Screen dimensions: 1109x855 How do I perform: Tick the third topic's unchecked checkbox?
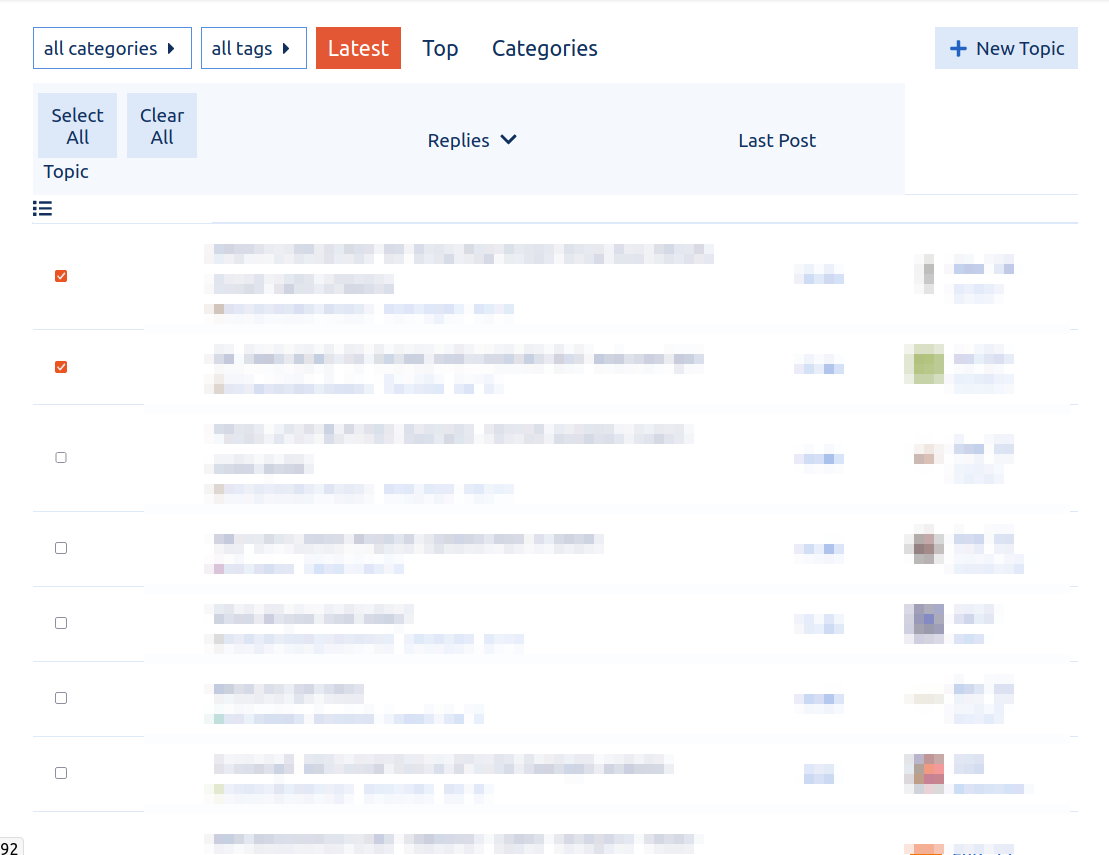(61, 457)
